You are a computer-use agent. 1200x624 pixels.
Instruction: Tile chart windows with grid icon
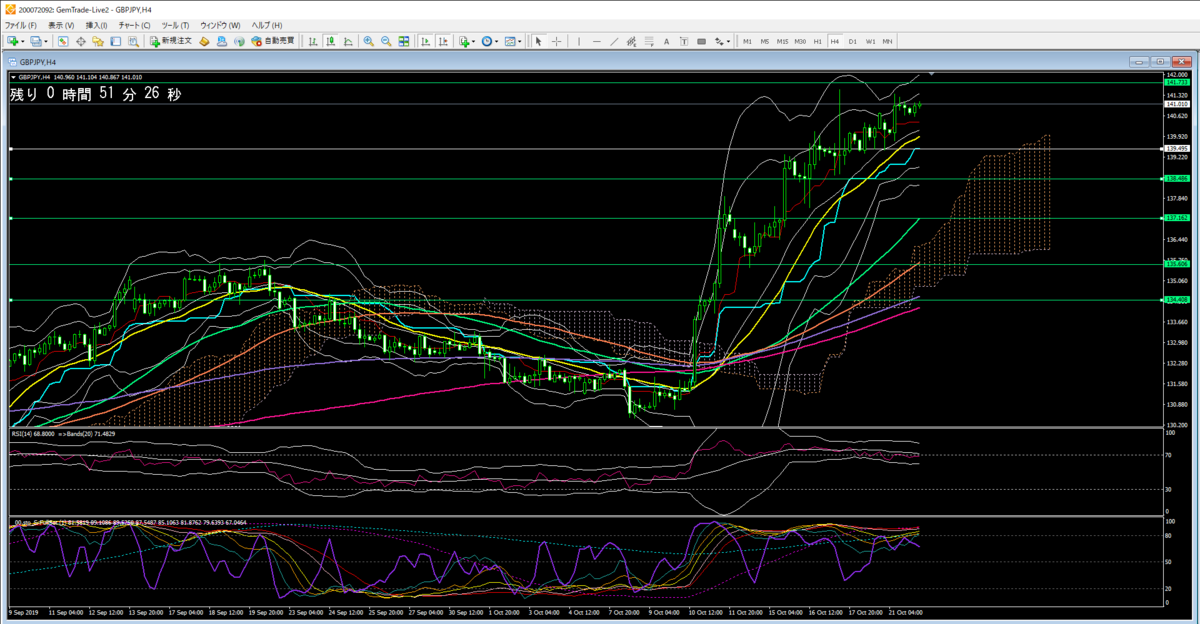pos(403,41)
